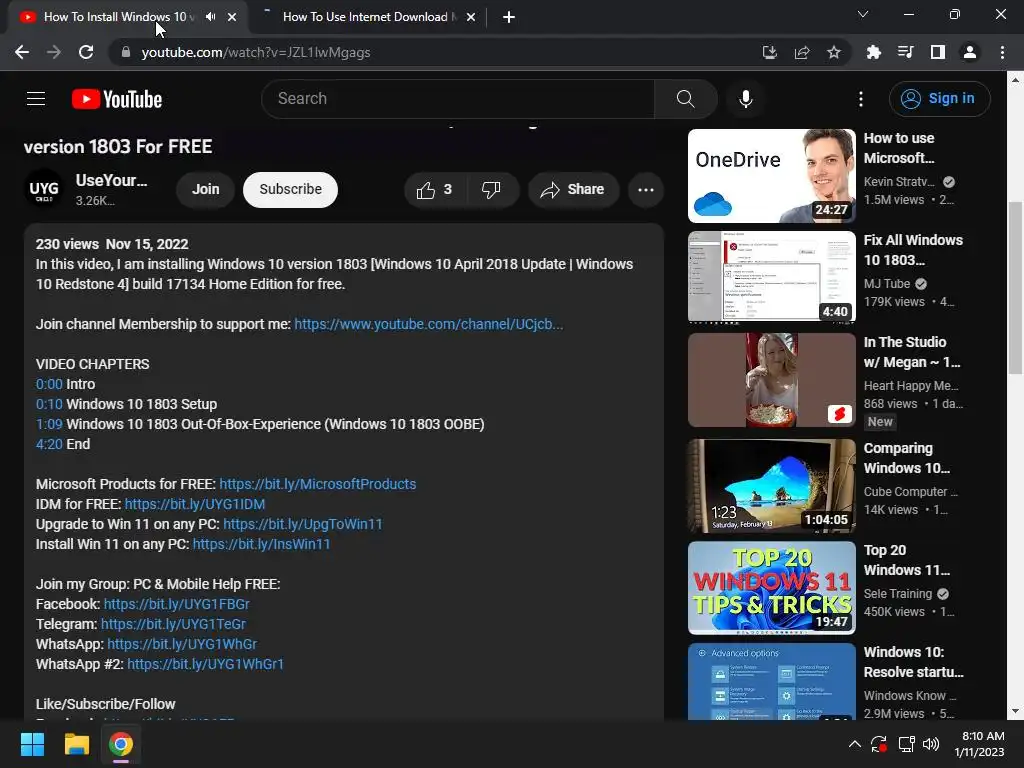Bookmark this tab with the star
The width and height of the screenshot is (1024, 768).
click(834, 52)
